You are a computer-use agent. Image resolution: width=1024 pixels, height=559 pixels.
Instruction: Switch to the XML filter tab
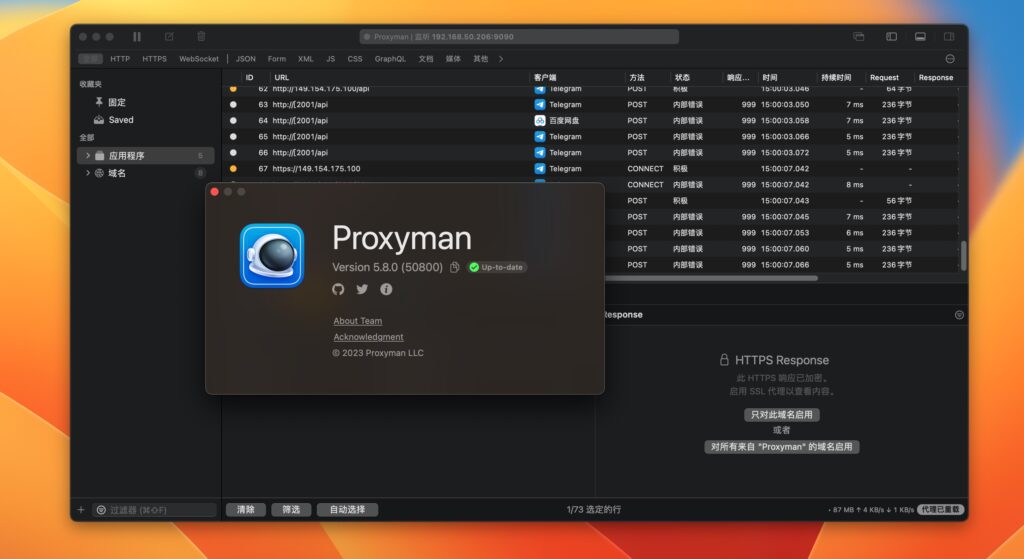click(x=306, y=59)
